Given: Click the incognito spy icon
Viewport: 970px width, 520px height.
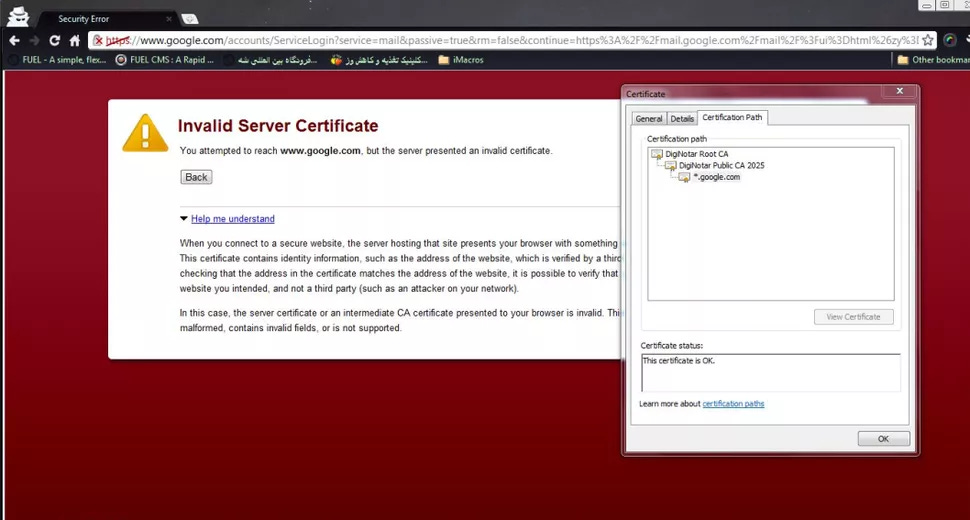Looking at the screenshot, I should click(x=18, y=17).
